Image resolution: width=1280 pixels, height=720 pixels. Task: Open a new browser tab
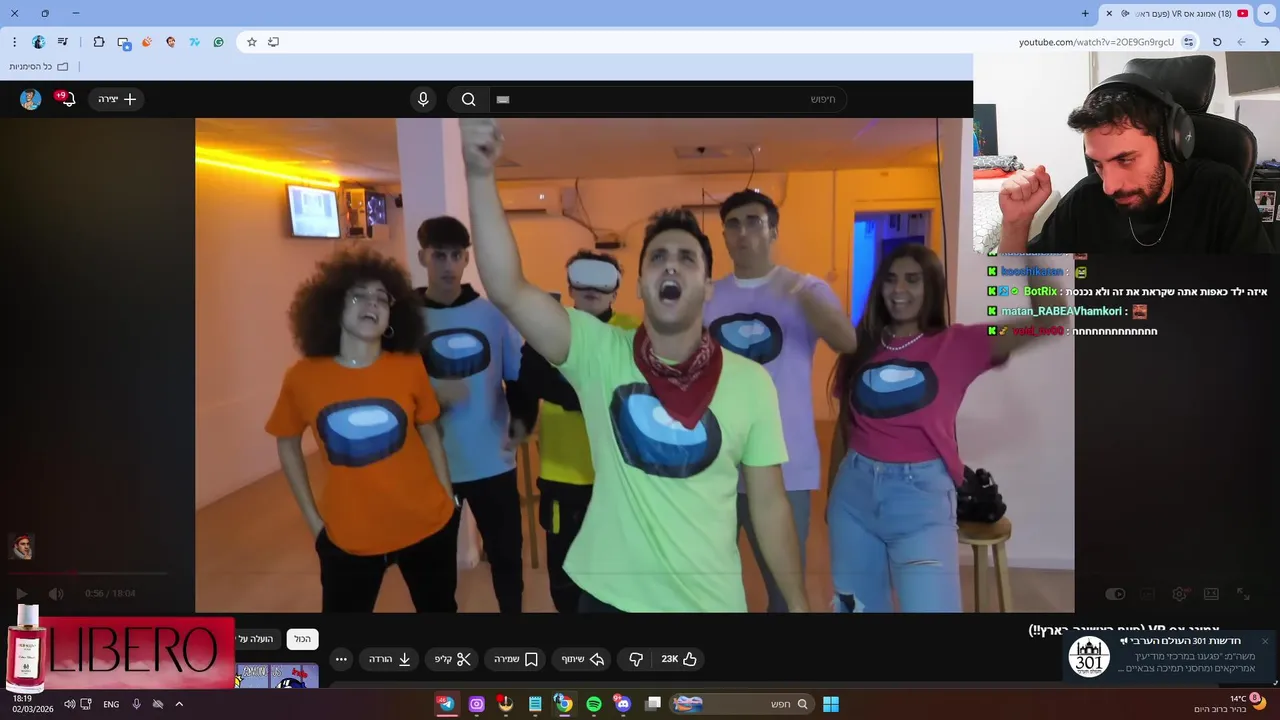point(1085,13)
